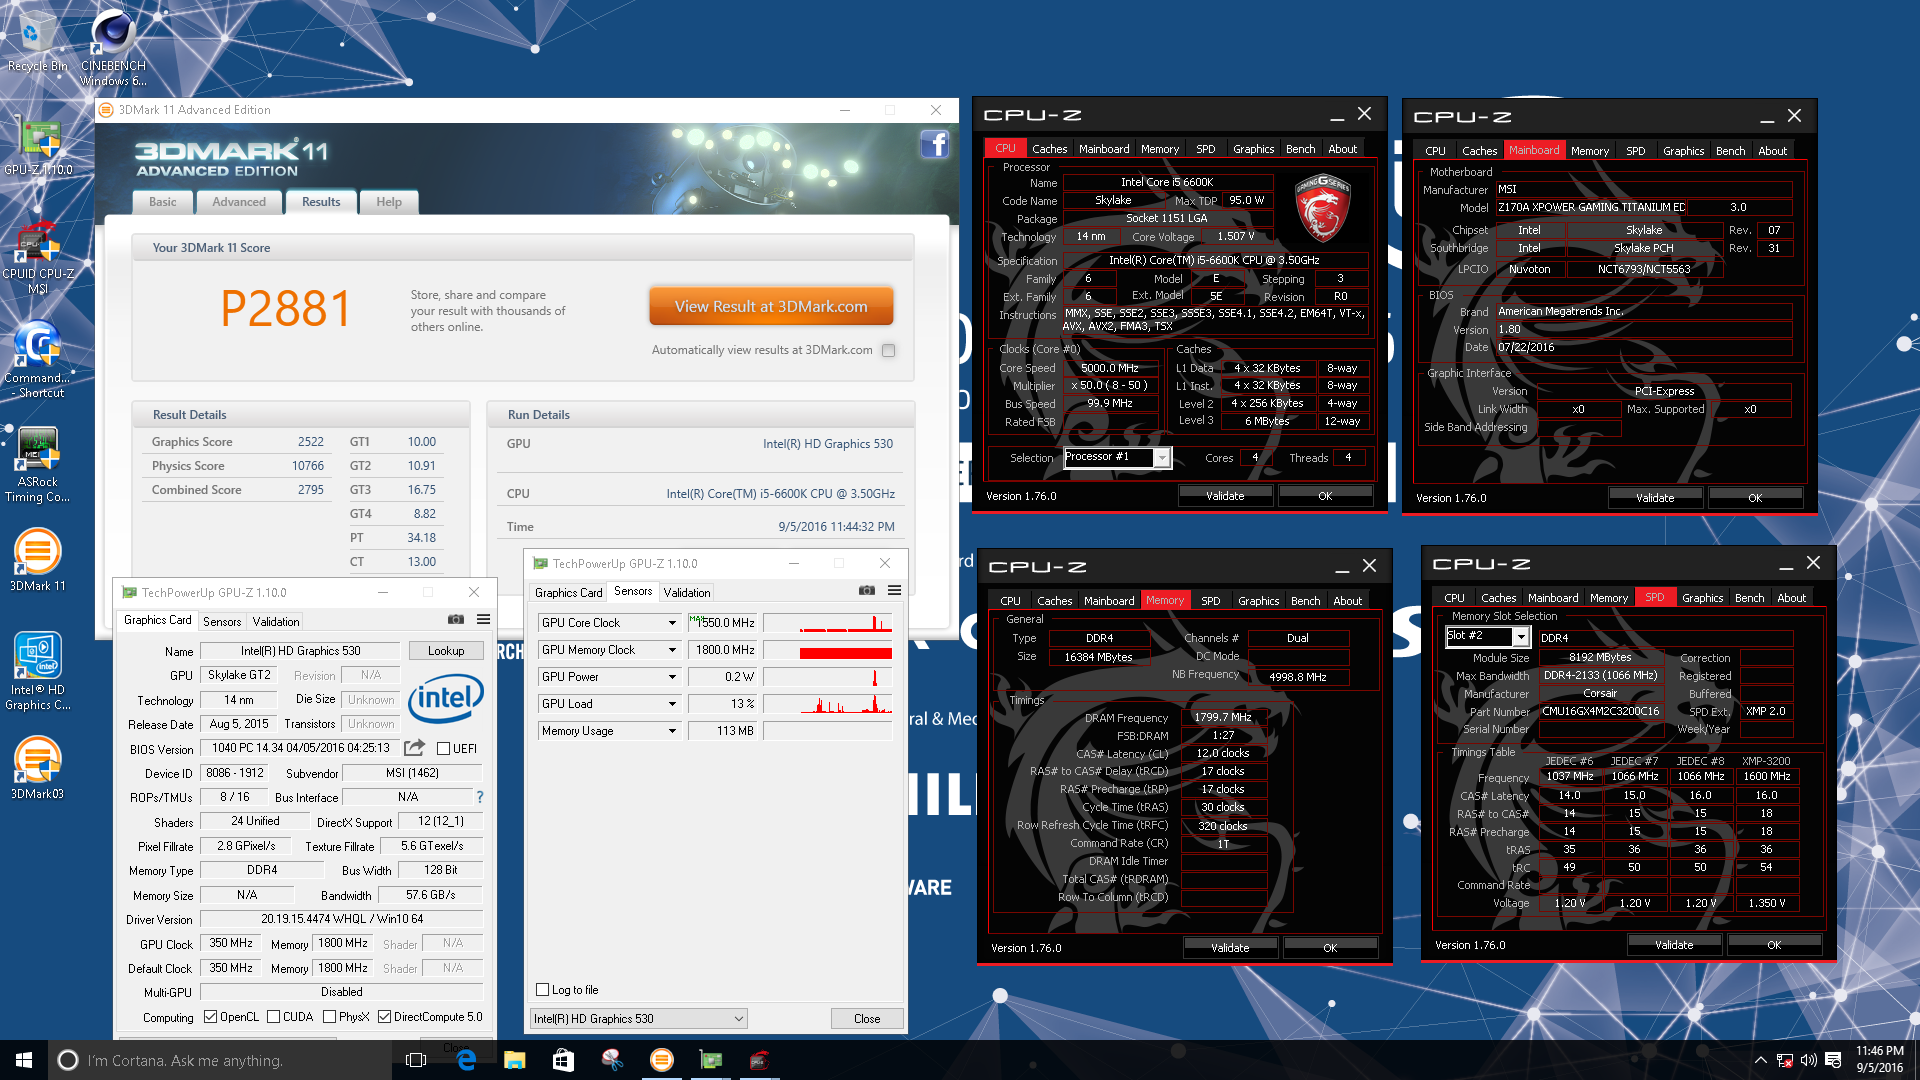Click the Facebook icon in 3DMark 11
Viewport: 1920px width, 1080px height.
934,145
